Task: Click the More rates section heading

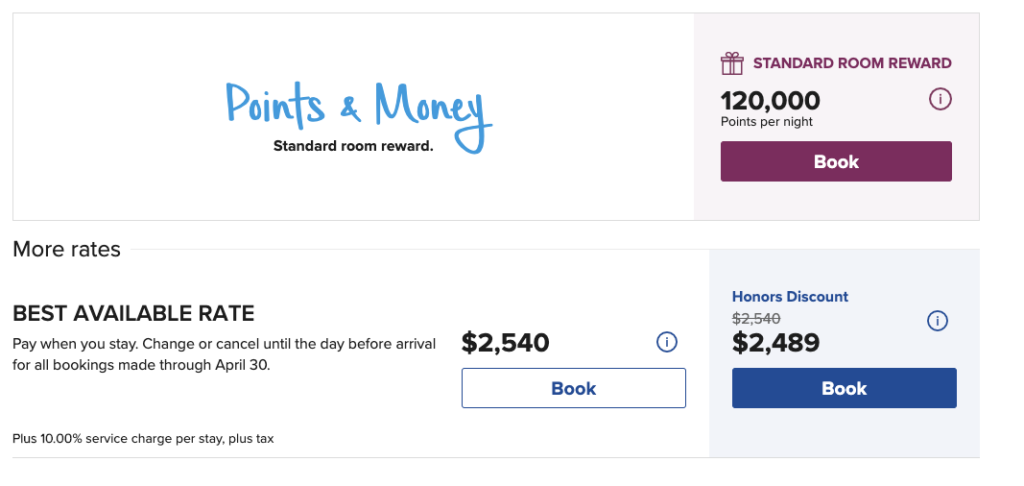Action: (66, 249)
